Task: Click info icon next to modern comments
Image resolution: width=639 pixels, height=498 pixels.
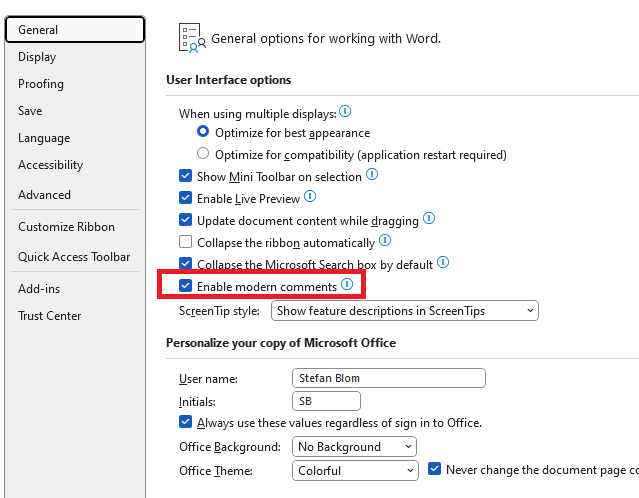Action: [347, 285]
